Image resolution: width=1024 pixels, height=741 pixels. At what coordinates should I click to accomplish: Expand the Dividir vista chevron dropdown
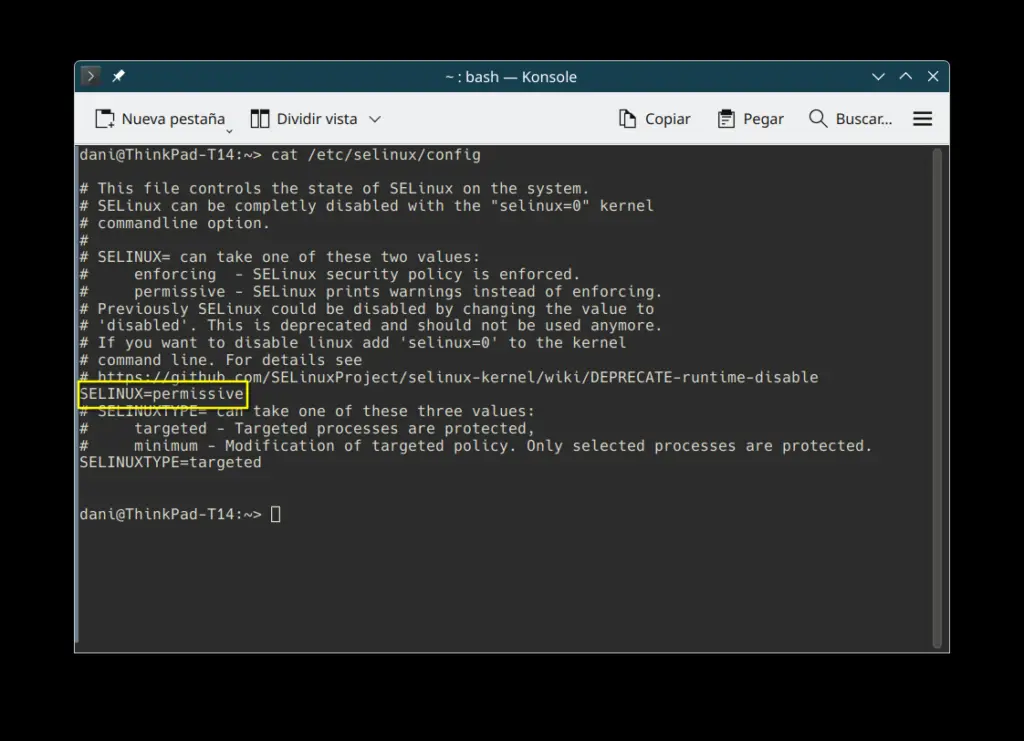(375, 119)
